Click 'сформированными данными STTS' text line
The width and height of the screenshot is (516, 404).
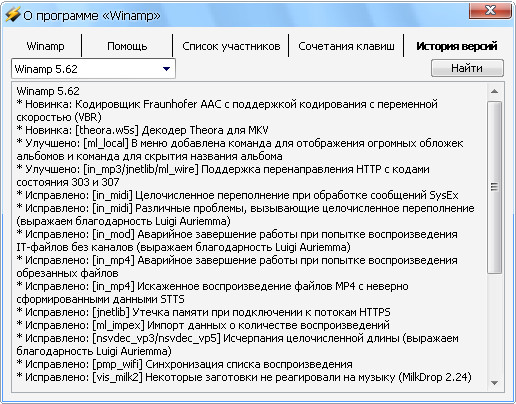pos(100,299)
